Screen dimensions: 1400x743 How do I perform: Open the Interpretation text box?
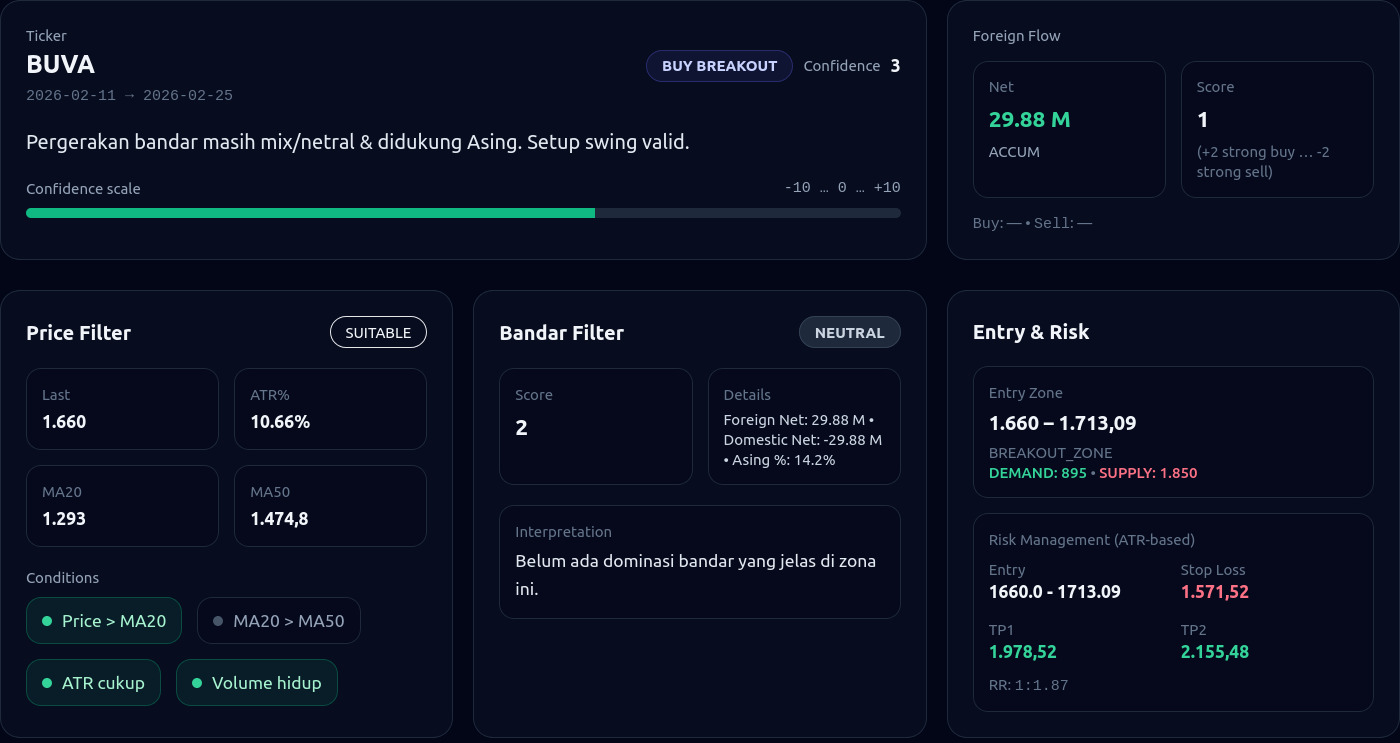click(699, 561)
